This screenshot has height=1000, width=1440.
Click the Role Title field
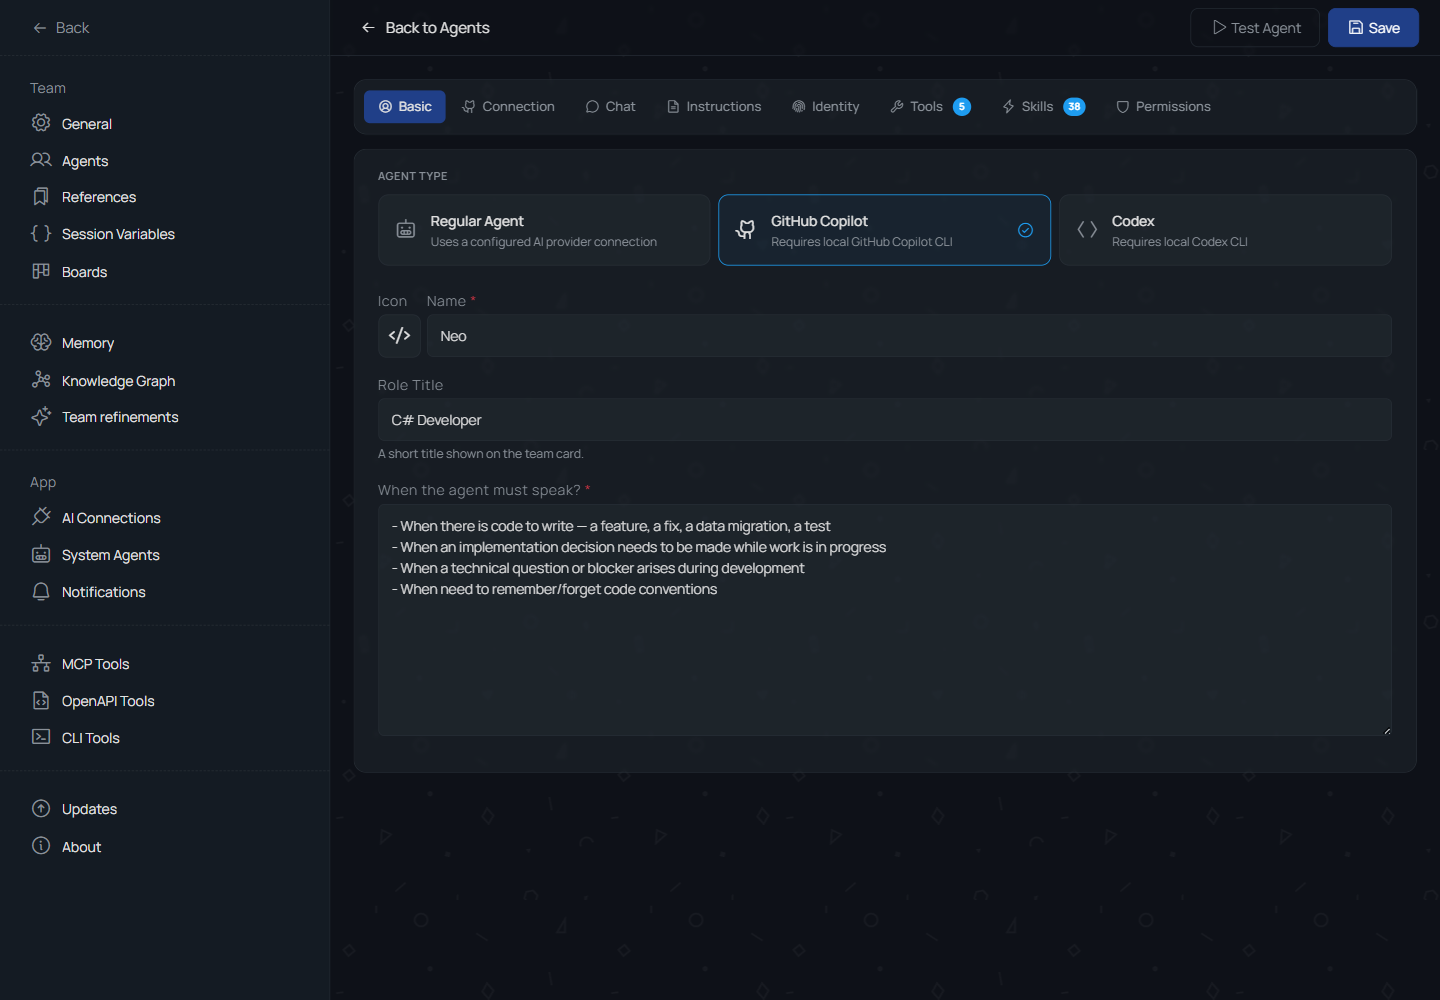[884, 420]
